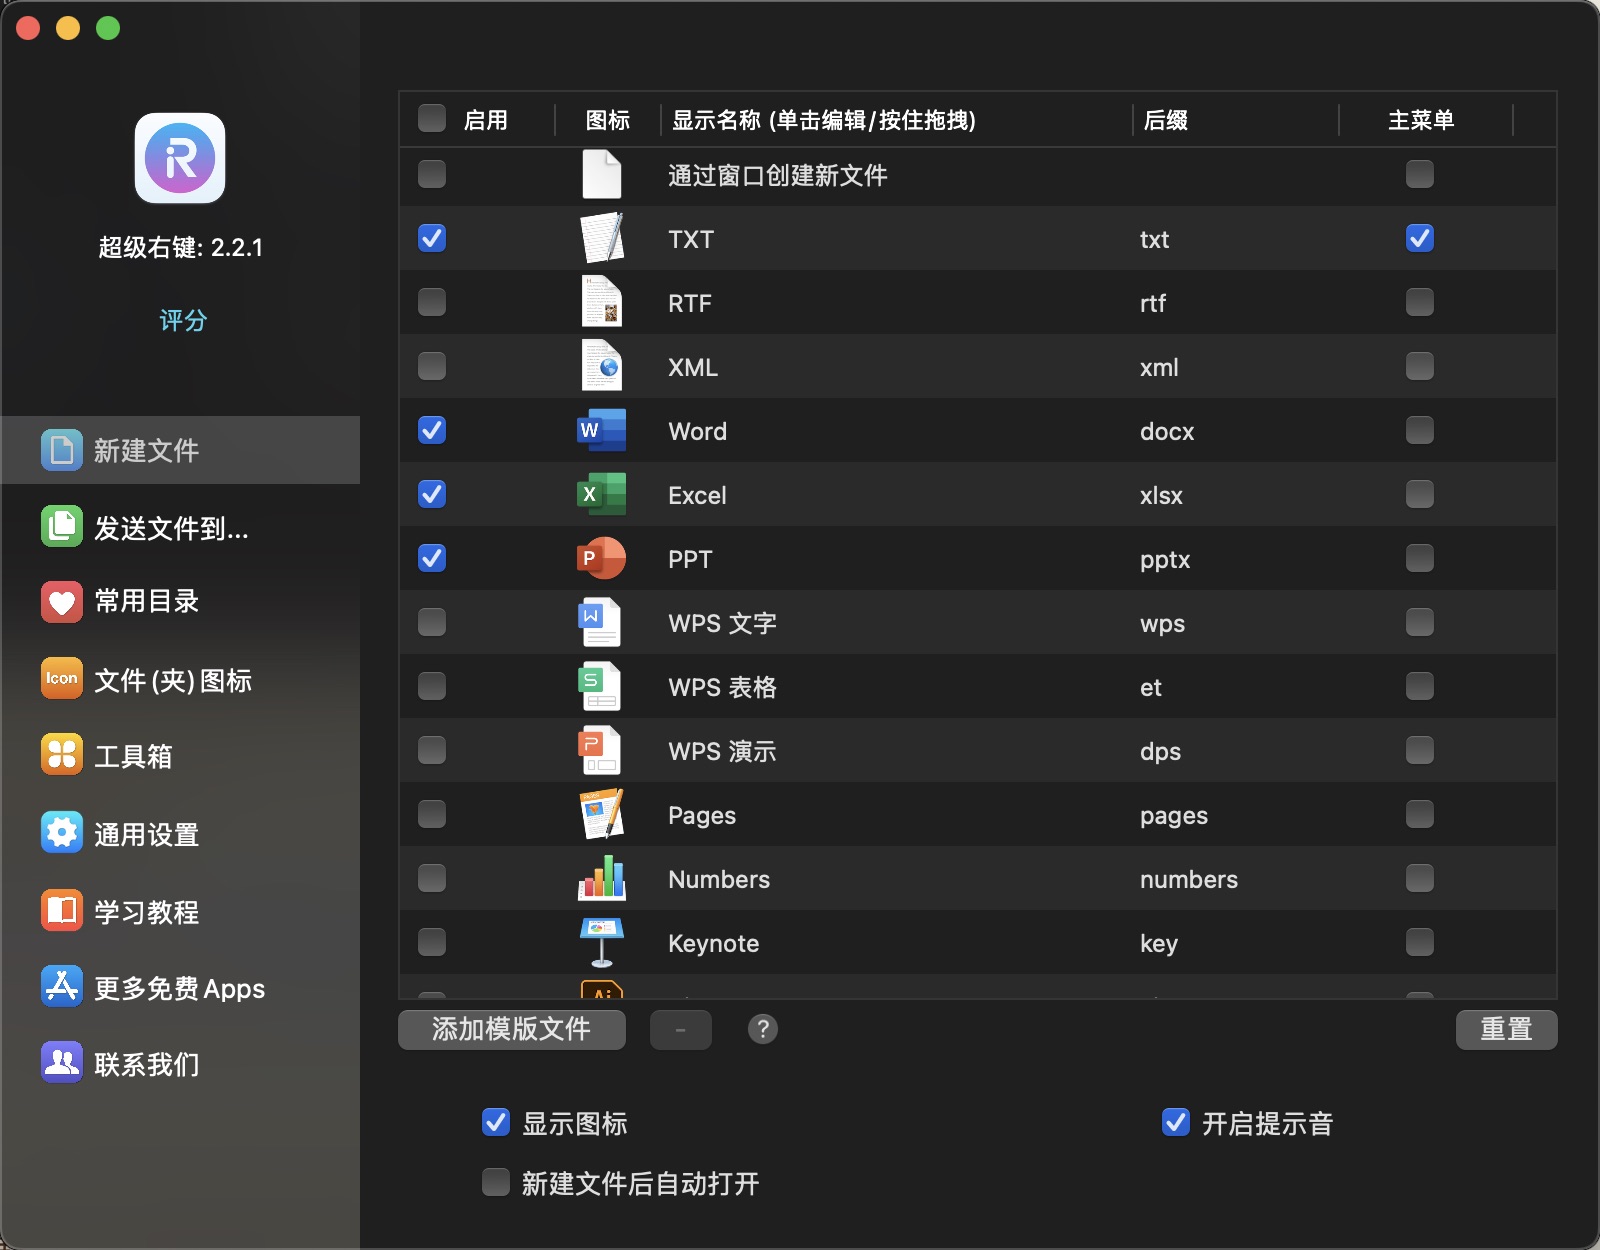Click the 学习教程 book icon
Viewport: 1600px width, 1250px height.
pos(61,910)
